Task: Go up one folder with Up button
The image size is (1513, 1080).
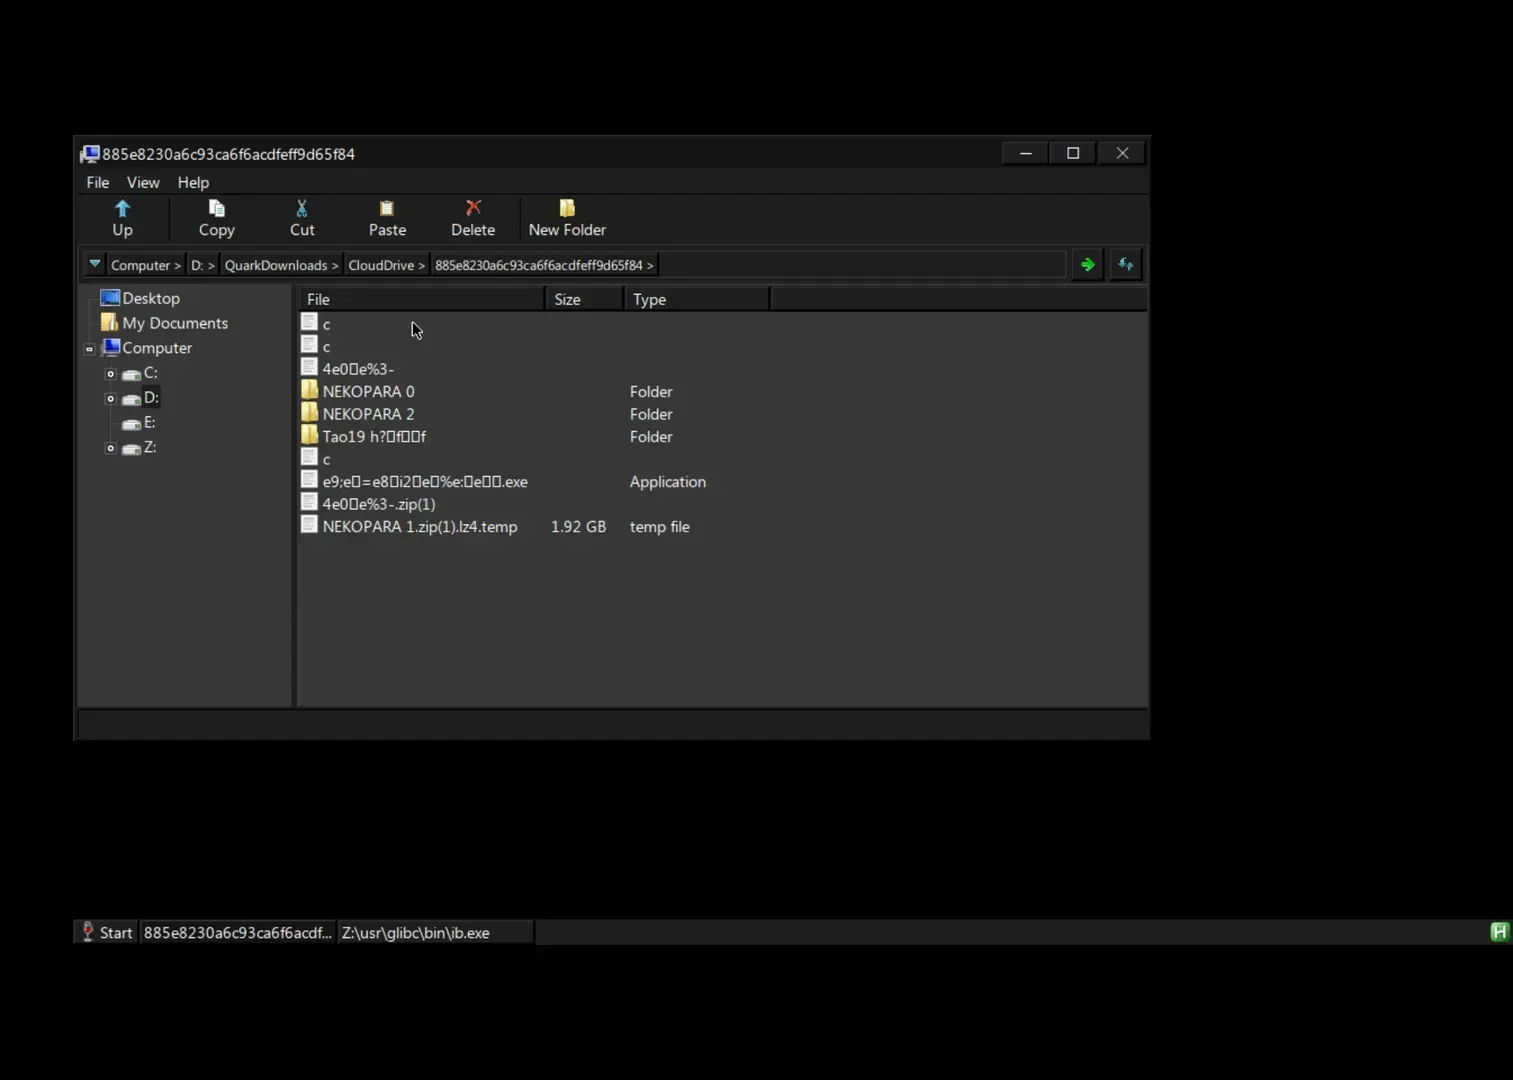Action: [x=122, y=218]
